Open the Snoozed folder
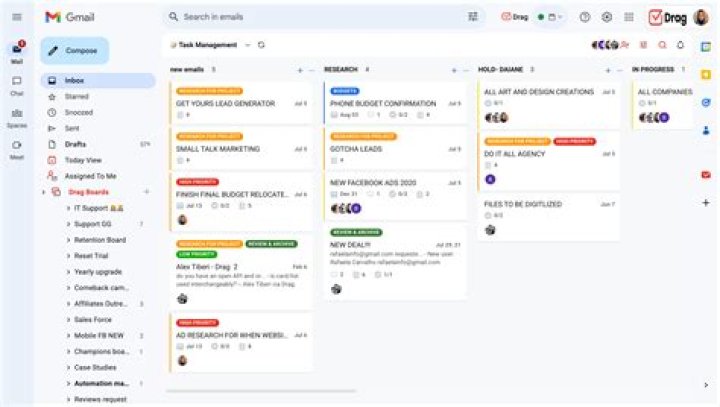The image size is (720, 407). [98, 112]
